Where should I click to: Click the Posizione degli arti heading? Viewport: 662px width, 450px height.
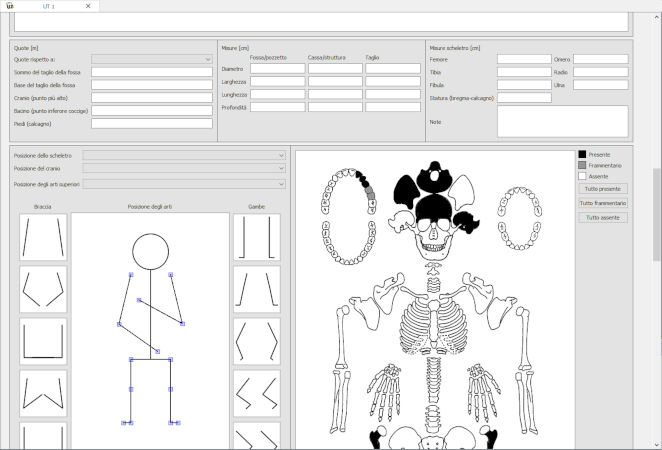tap(150, 207)
